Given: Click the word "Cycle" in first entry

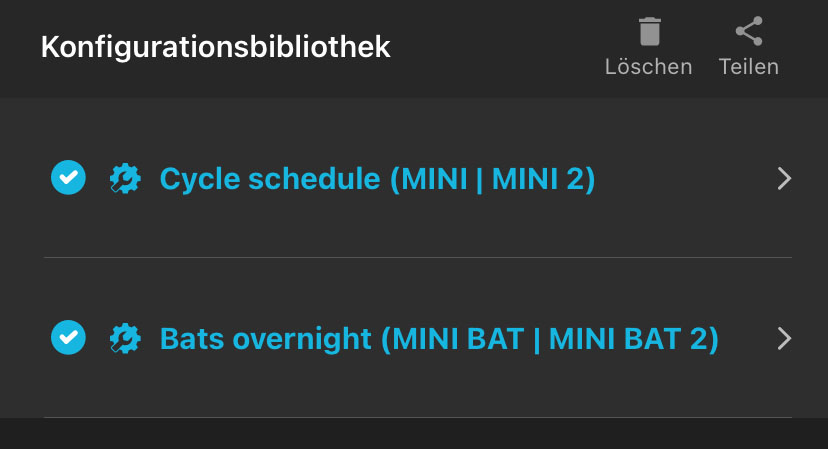Looking at the screenshot, I should pyautogui.click(x=199, y=179).
